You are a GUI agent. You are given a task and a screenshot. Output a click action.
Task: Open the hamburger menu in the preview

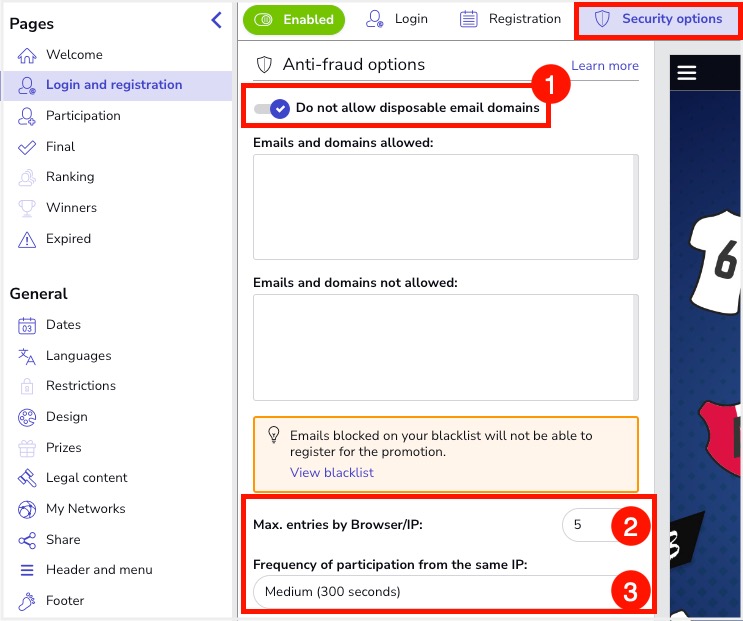[687, 73]
